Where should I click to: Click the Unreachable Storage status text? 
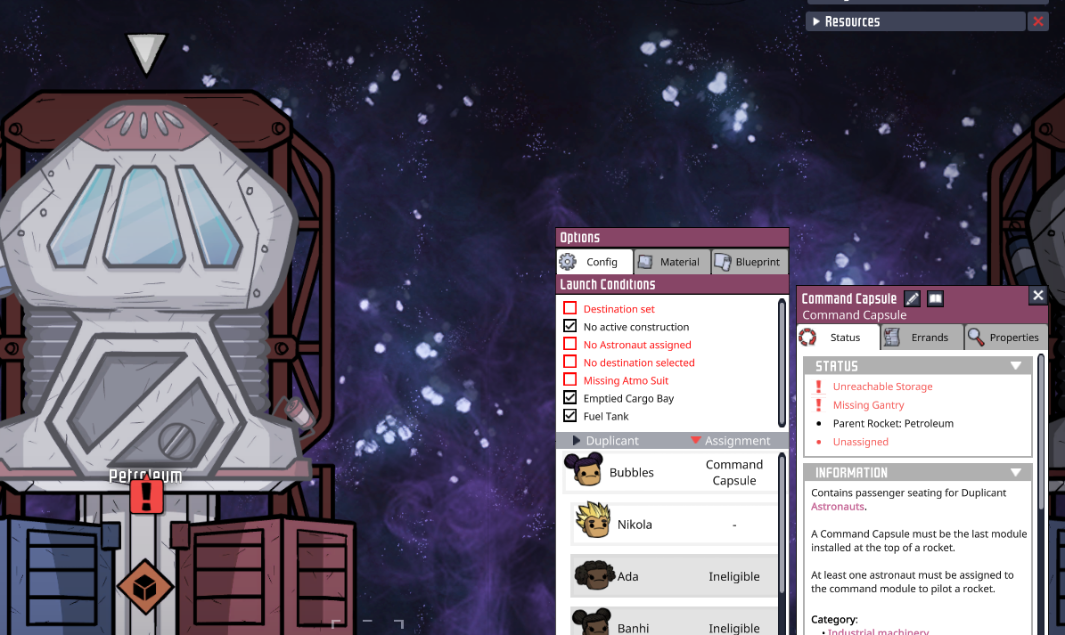(x=882, y=386)
